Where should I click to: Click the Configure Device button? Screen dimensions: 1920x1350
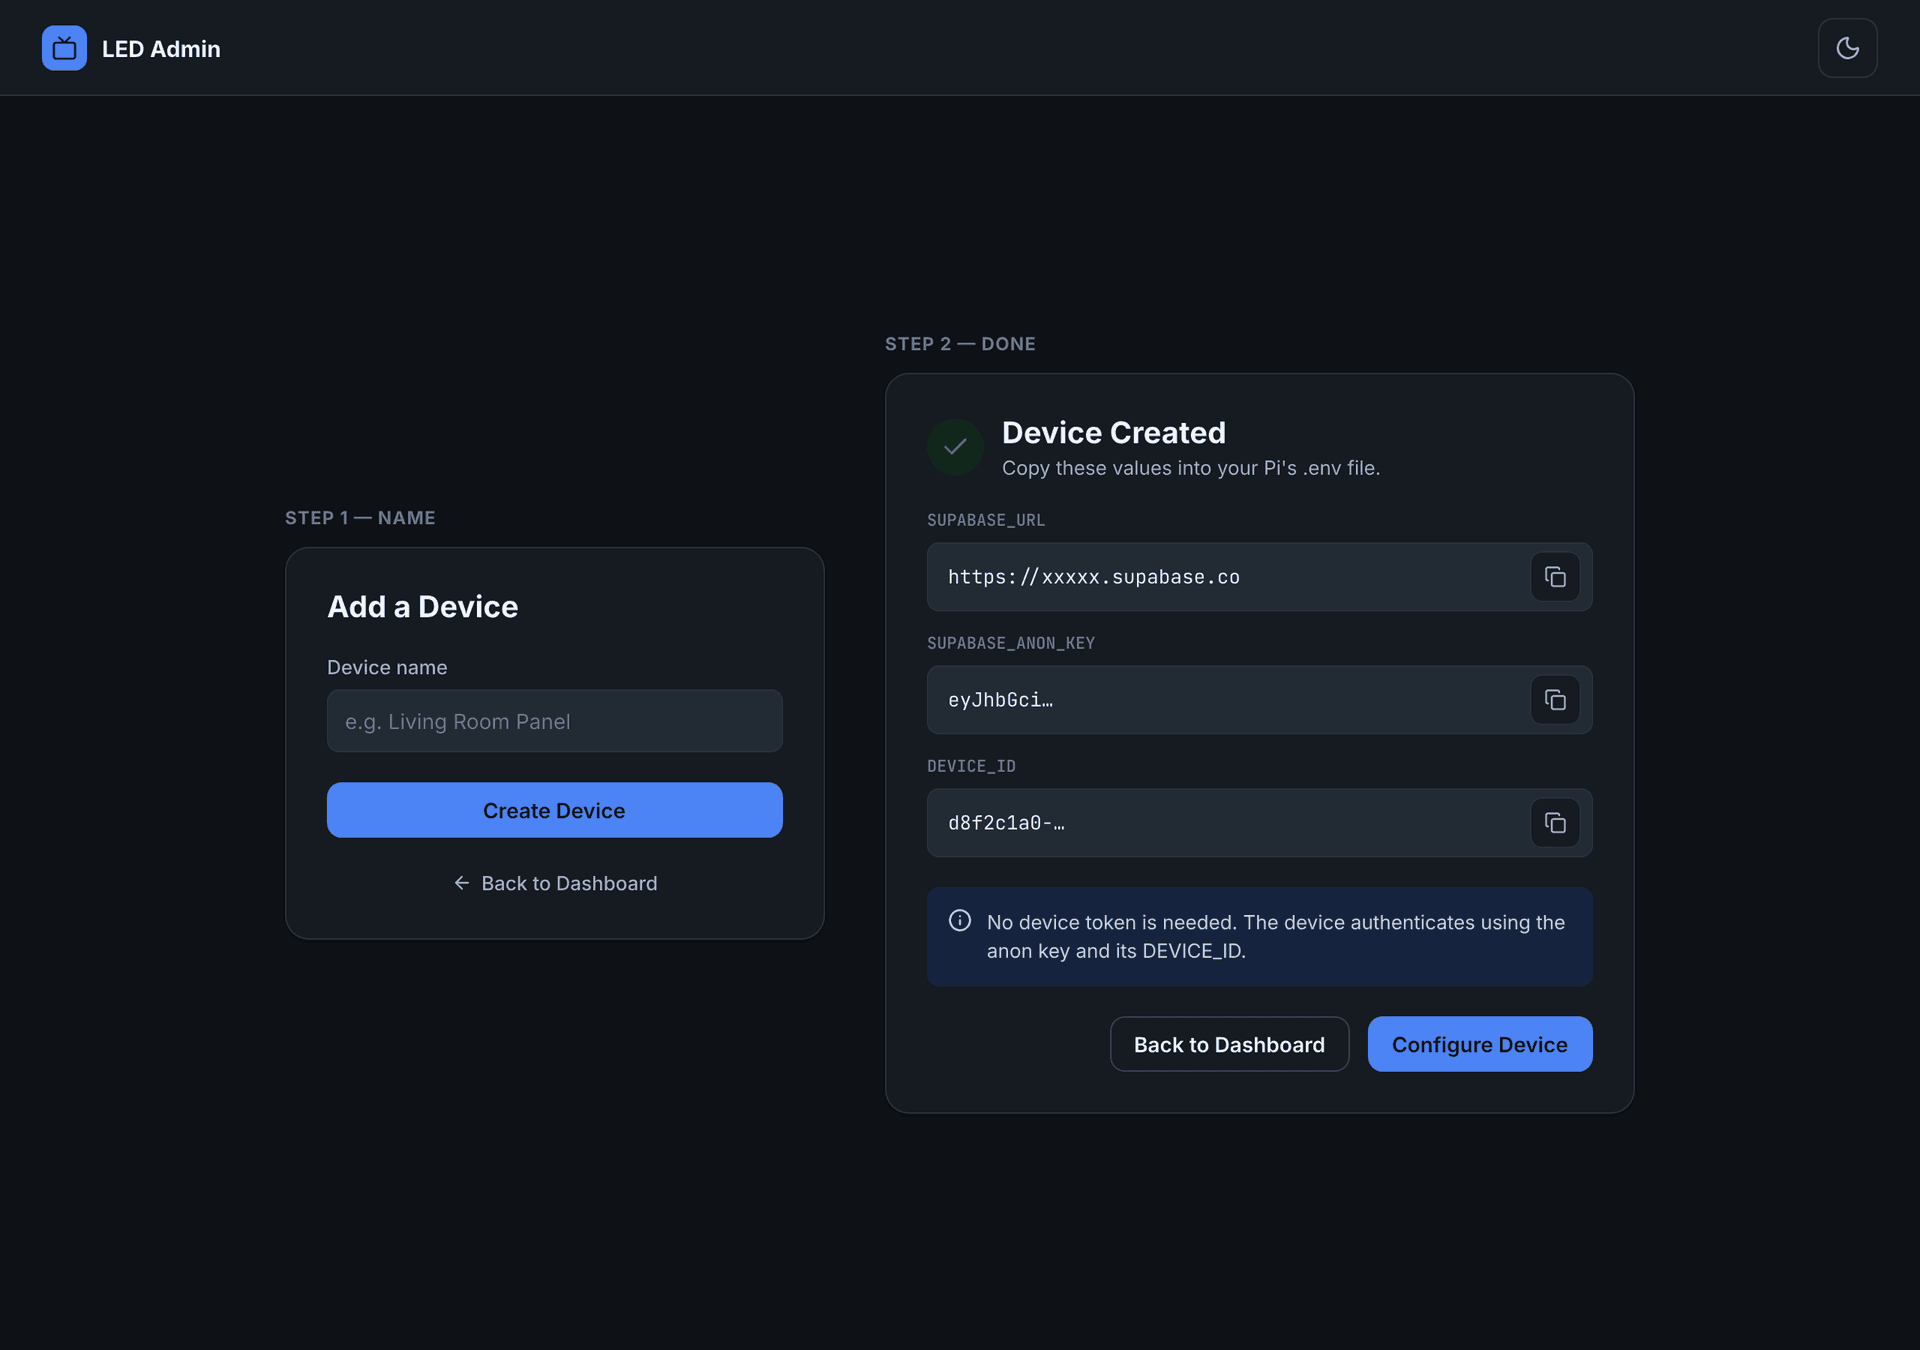[1480, 1044]
